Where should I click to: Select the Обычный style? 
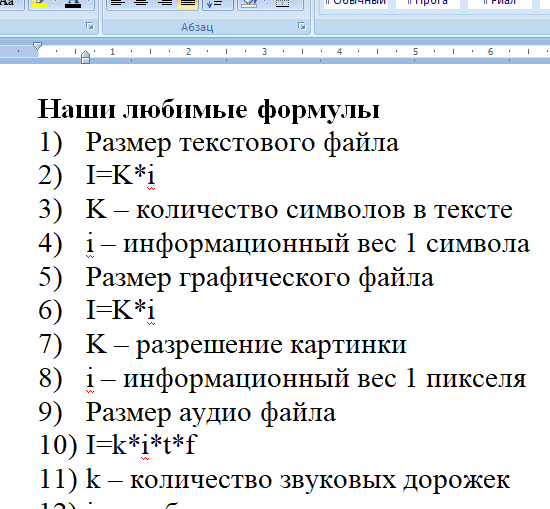[x=355, y=4]
